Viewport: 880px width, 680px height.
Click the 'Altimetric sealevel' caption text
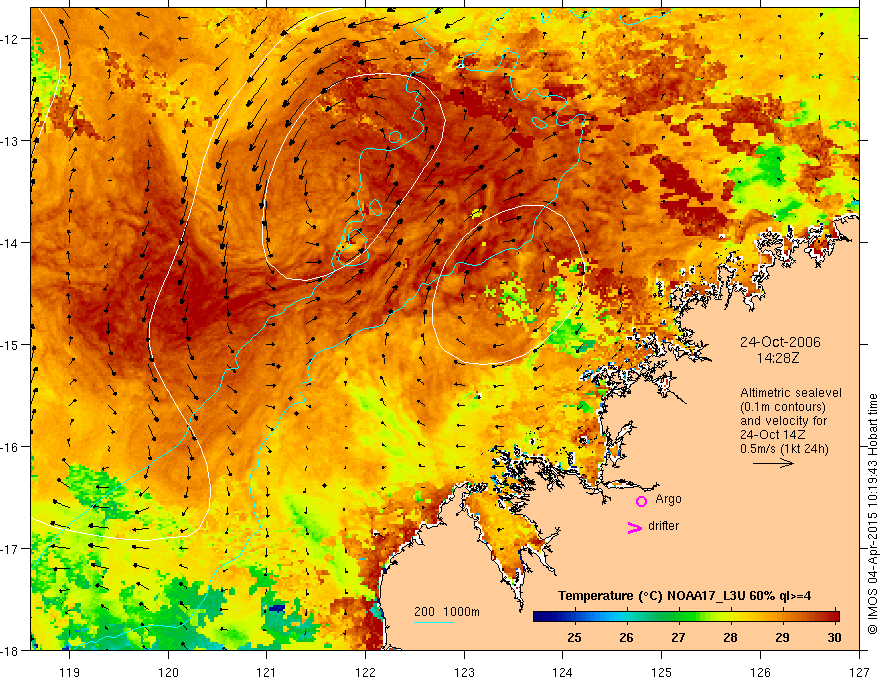[791, 393]
